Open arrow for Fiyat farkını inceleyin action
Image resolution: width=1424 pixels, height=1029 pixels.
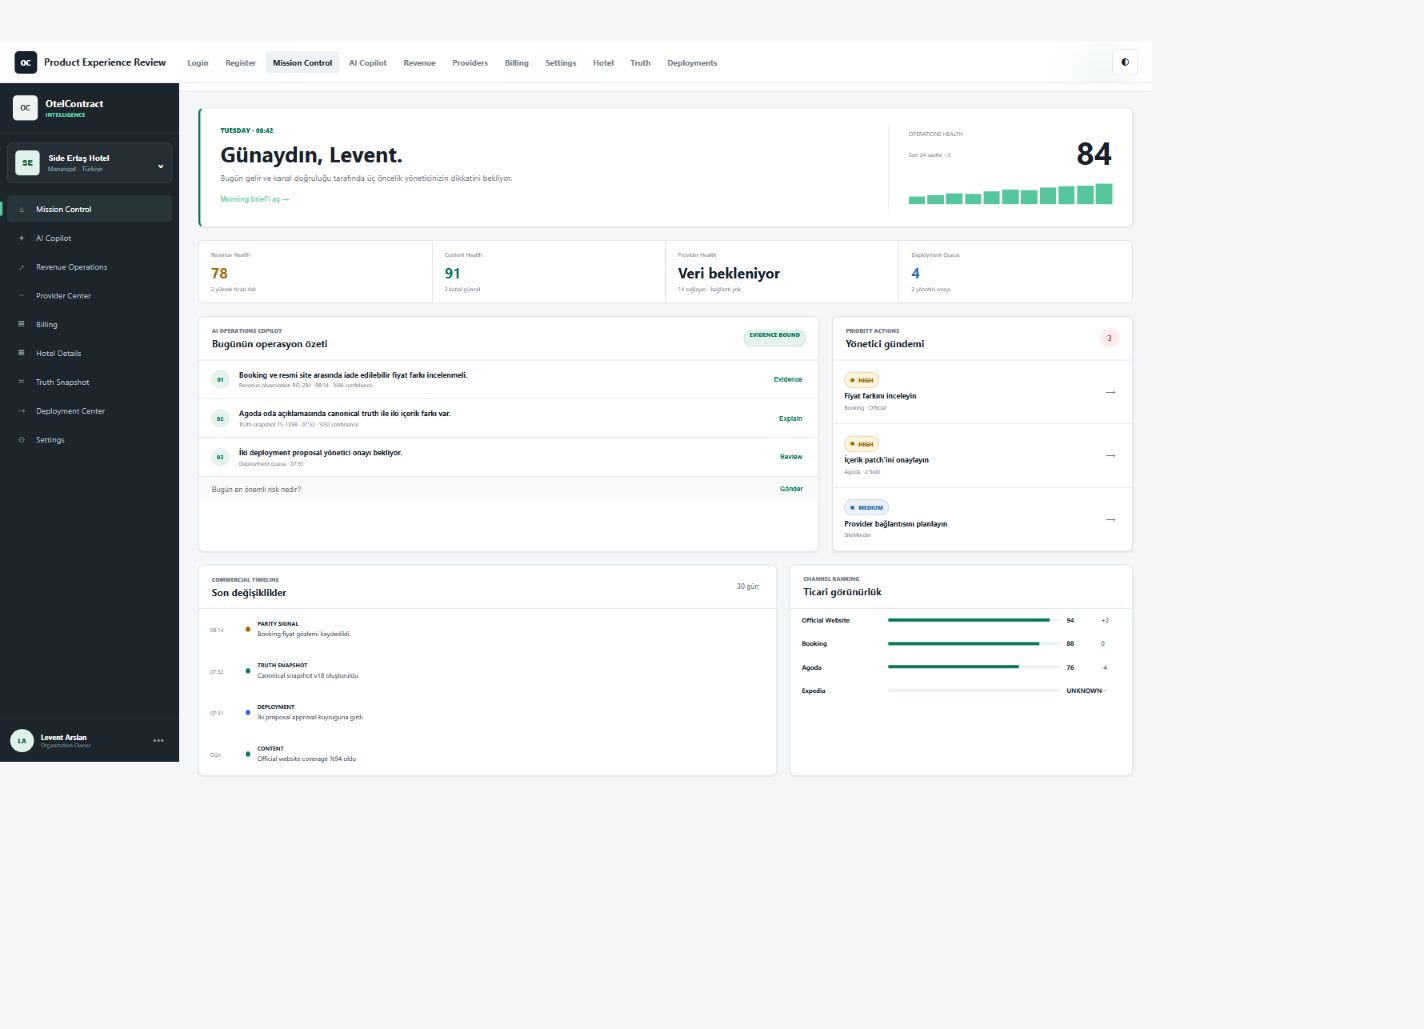tap(1110, 392)
